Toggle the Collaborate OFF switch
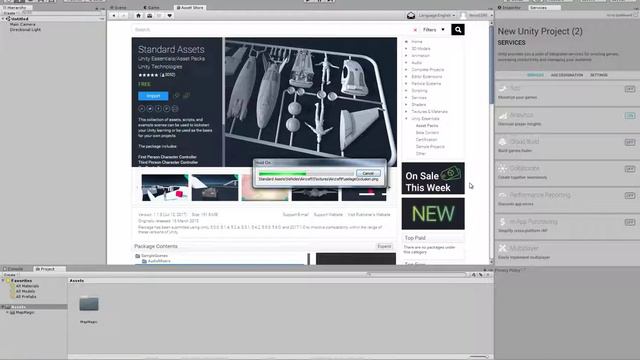 [630, 169]
